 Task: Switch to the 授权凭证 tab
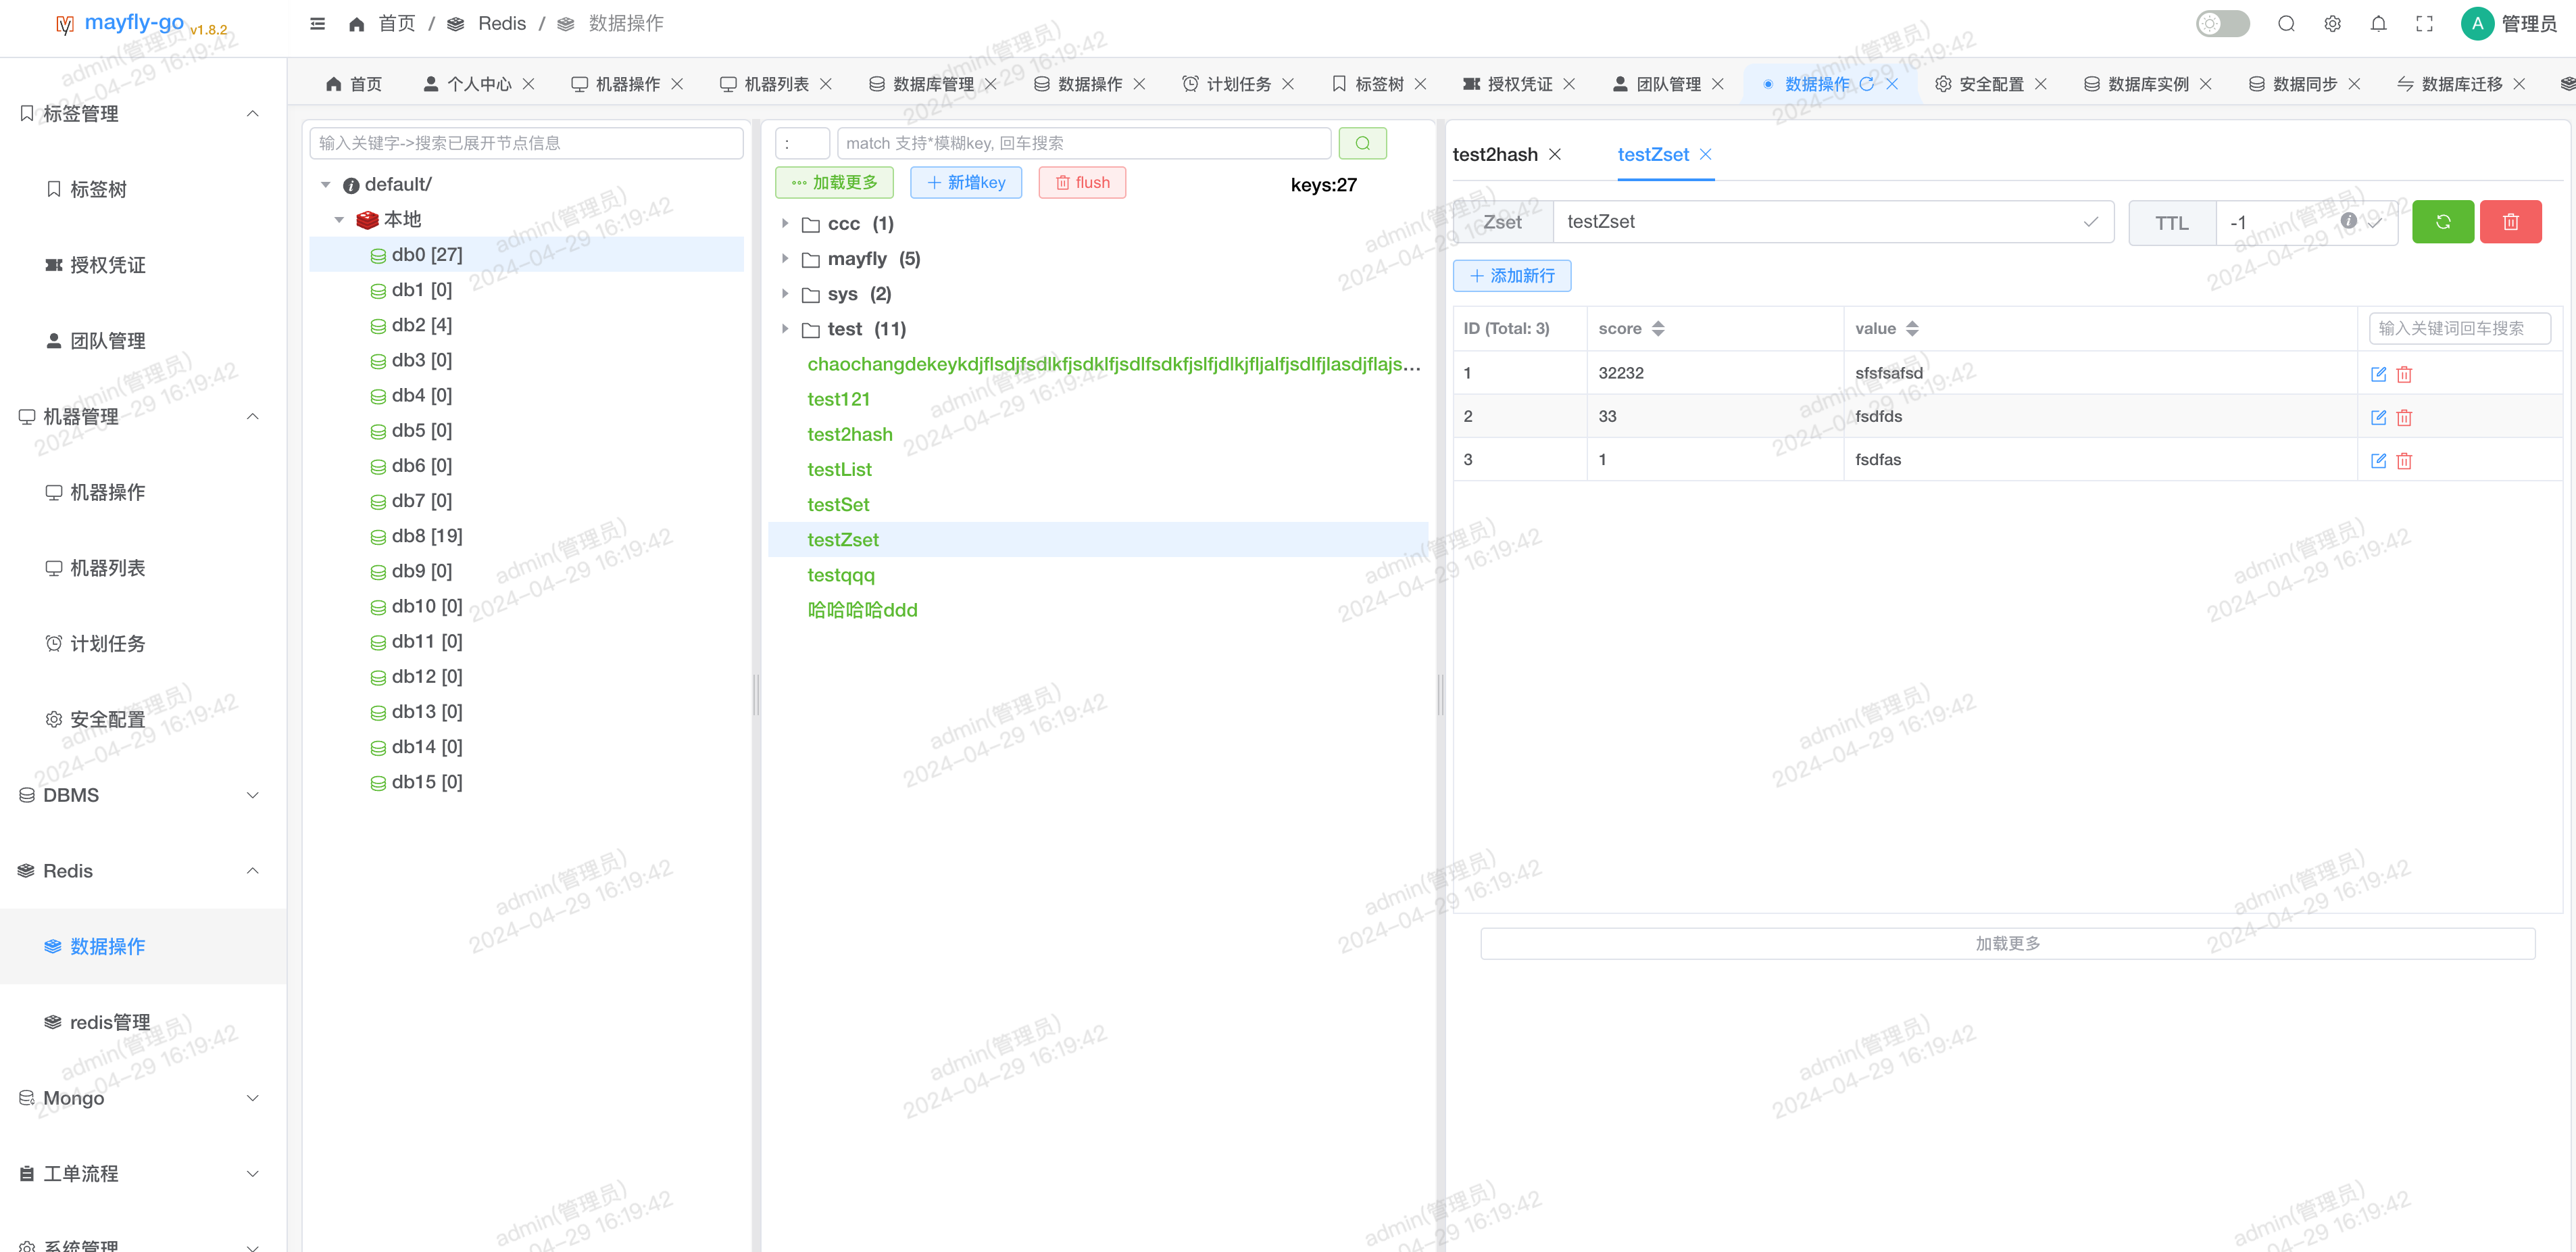[x=1508, y=84]
